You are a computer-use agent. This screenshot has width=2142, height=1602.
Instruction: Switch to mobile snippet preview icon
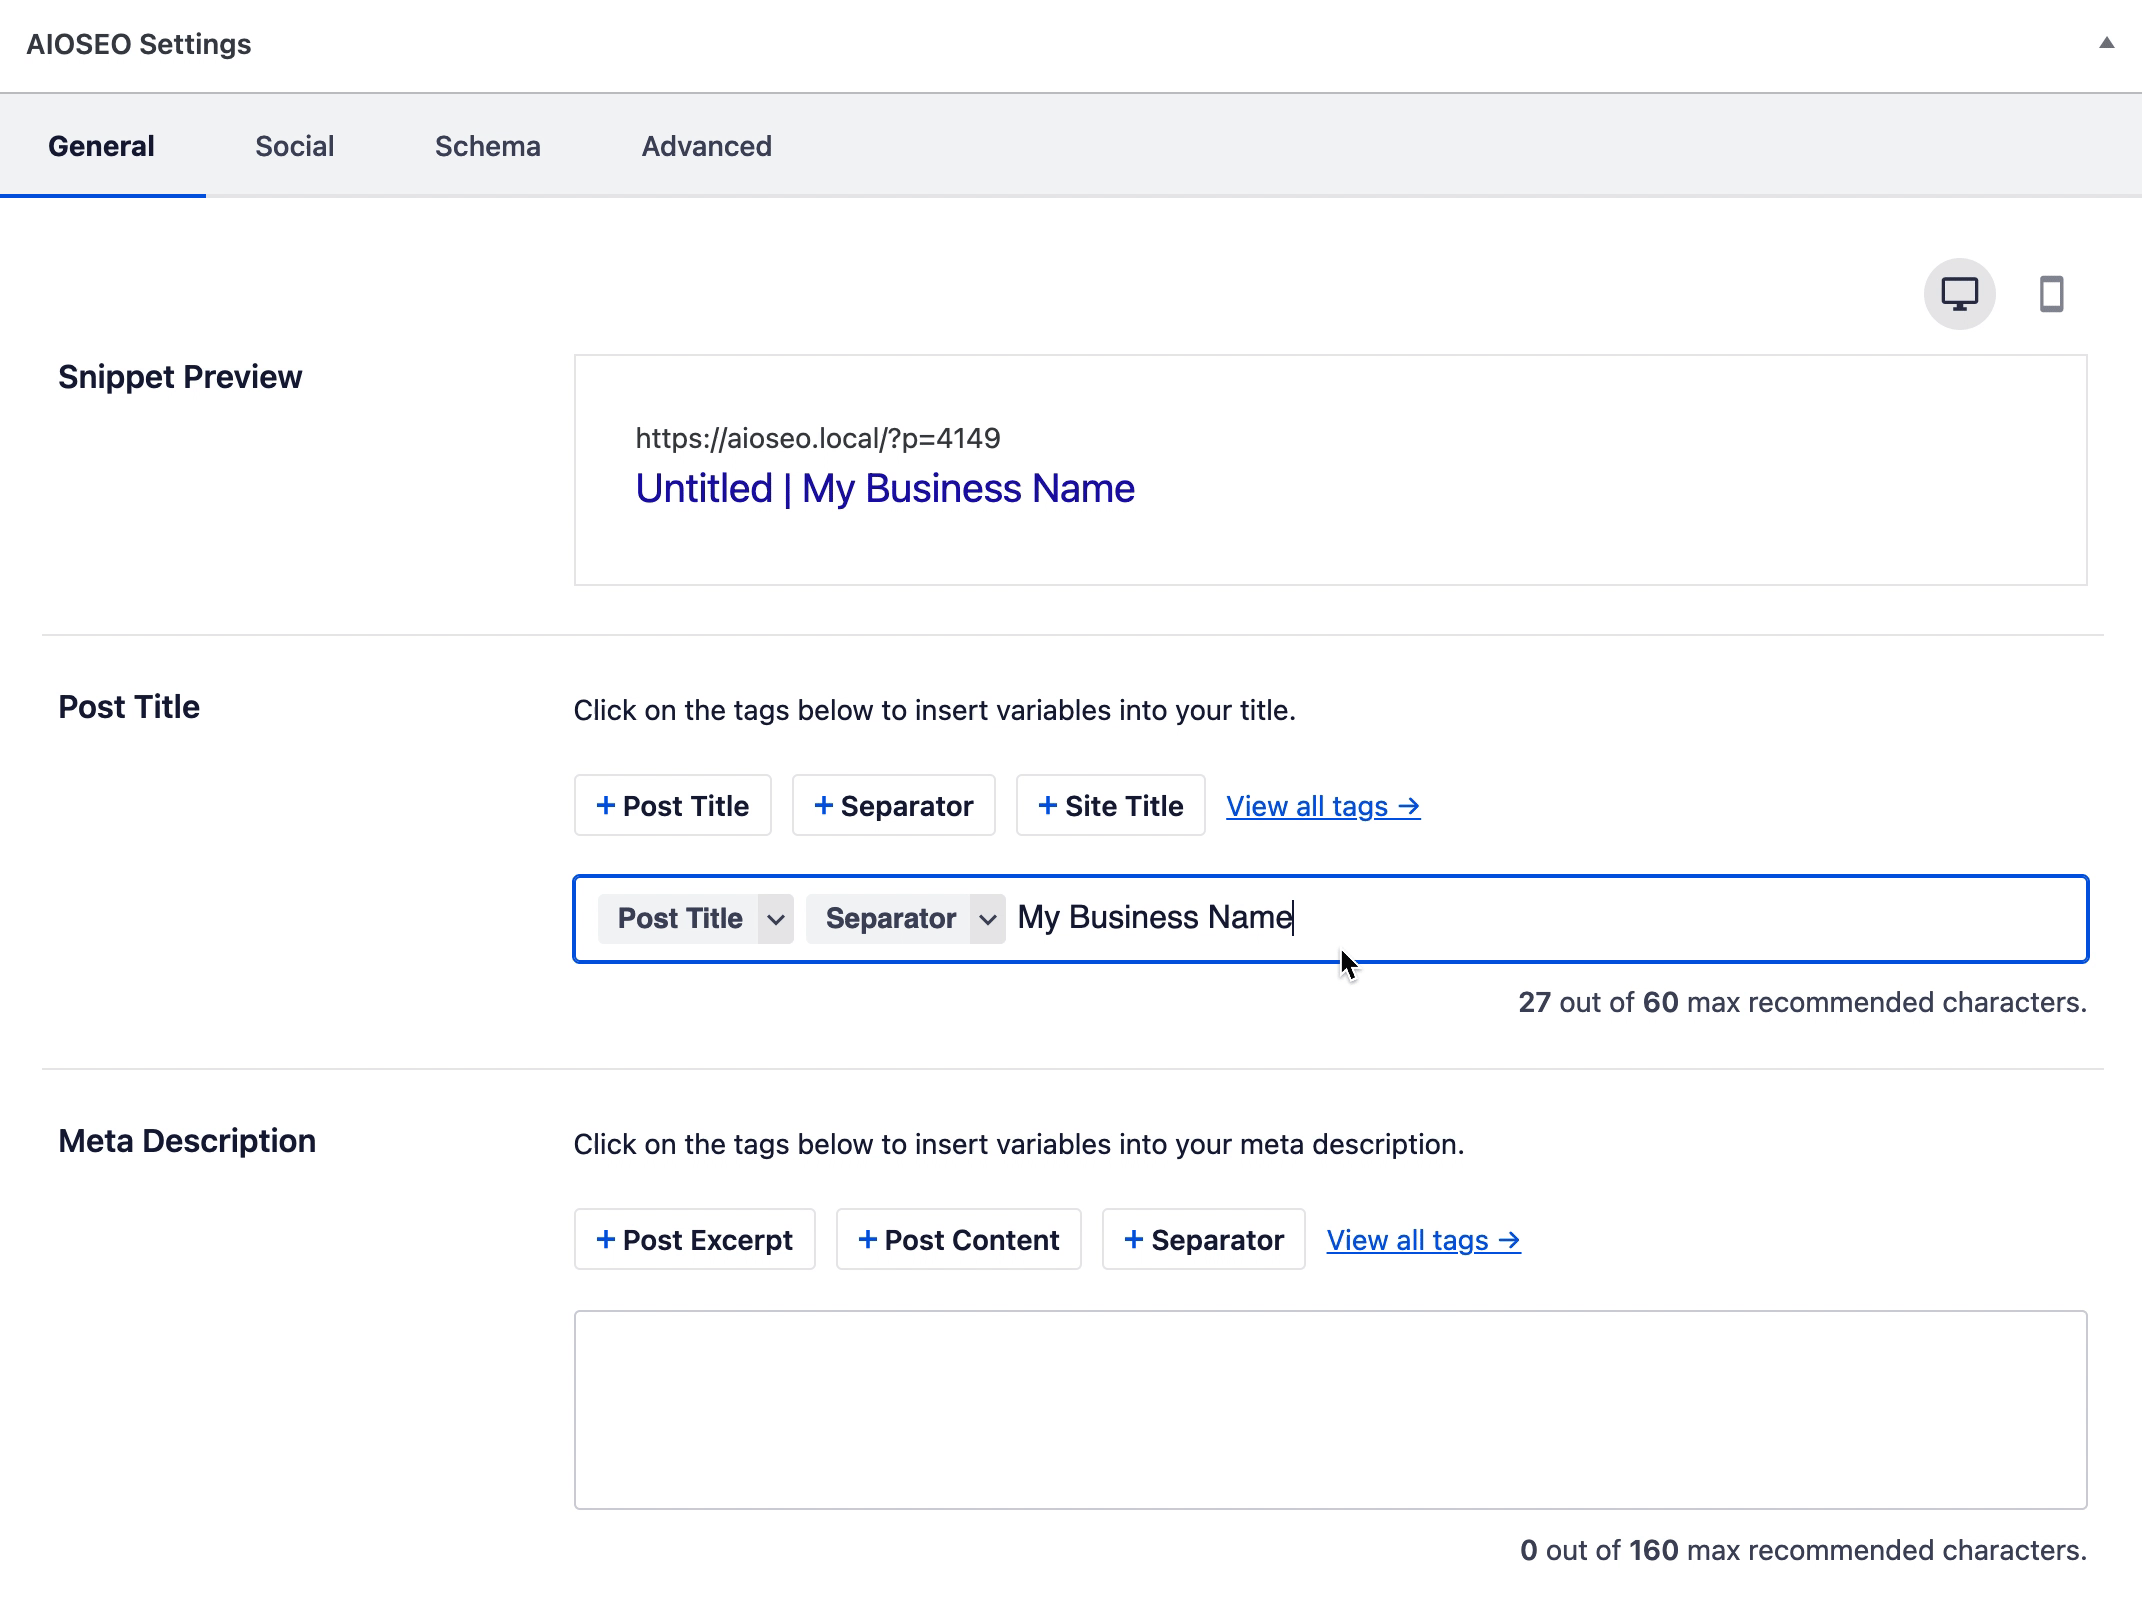(x=2051, y=294)
